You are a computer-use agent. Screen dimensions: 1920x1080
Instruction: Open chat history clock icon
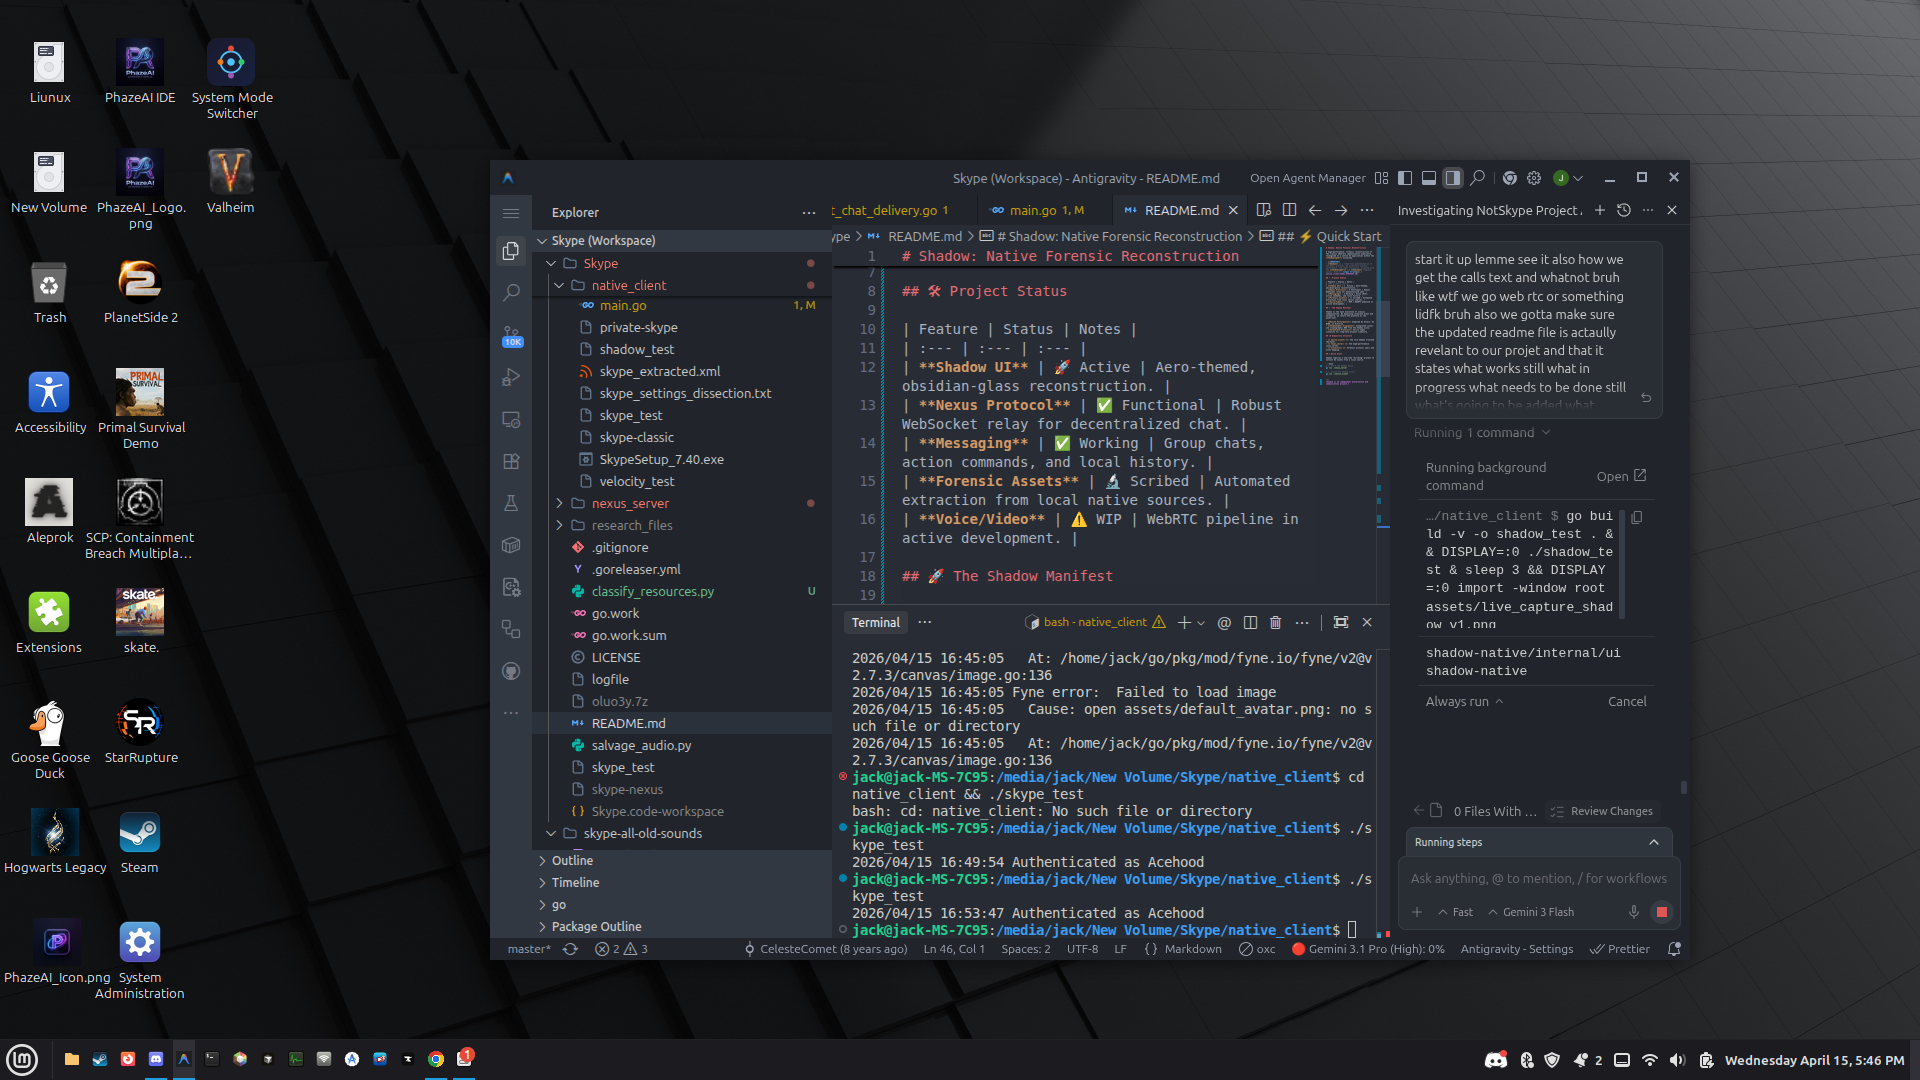click(1624, 211)
